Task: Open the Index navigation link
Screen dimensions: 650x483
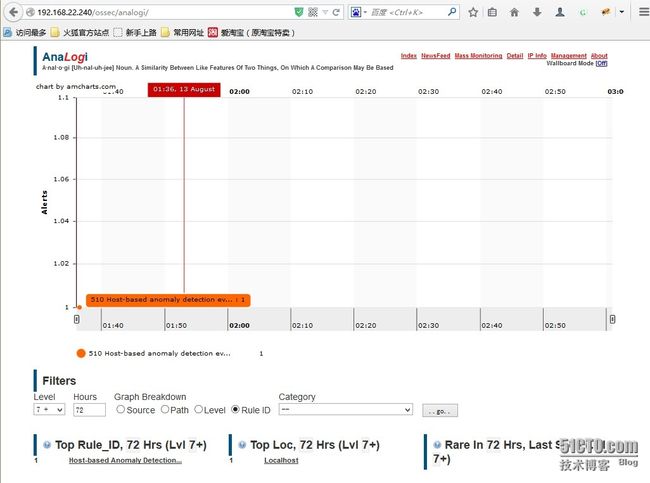Action: (408, 56)
